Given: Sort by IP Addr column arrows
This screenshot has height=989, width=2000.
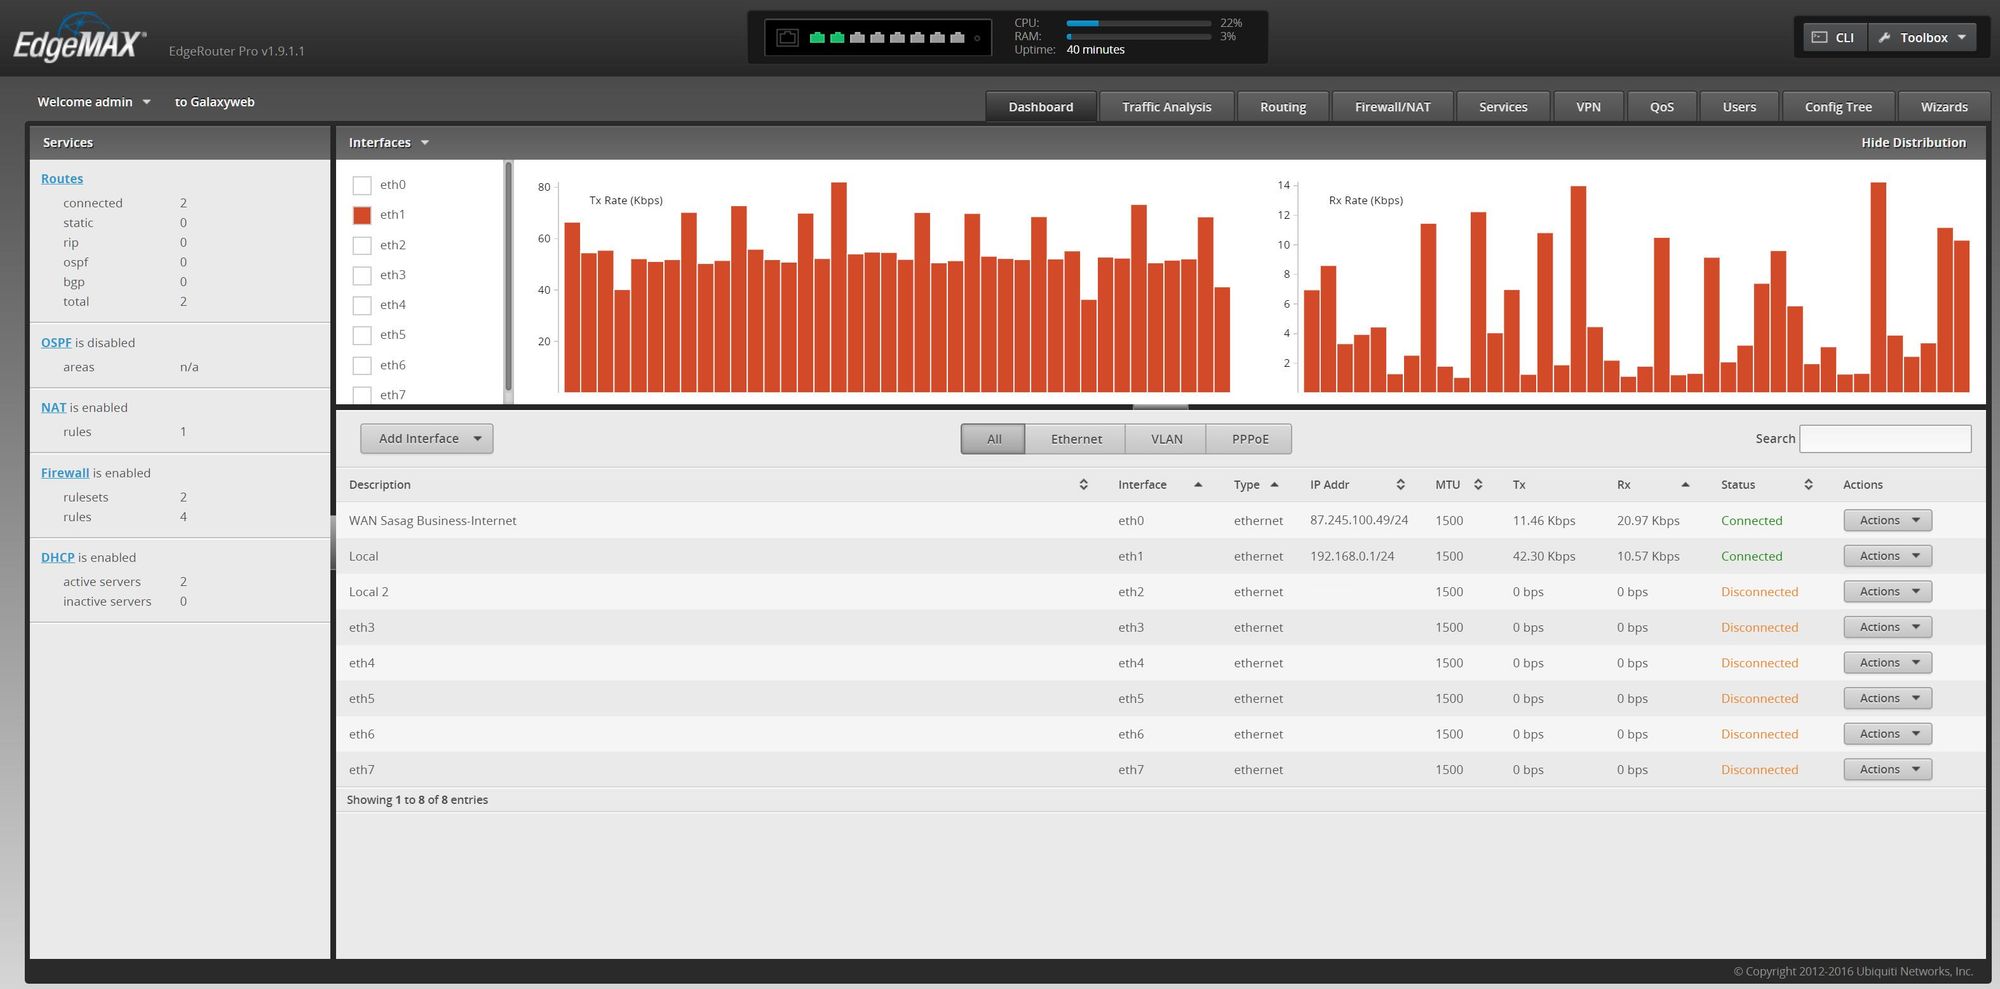Looking at the screenshot, I should [1400, 485].
